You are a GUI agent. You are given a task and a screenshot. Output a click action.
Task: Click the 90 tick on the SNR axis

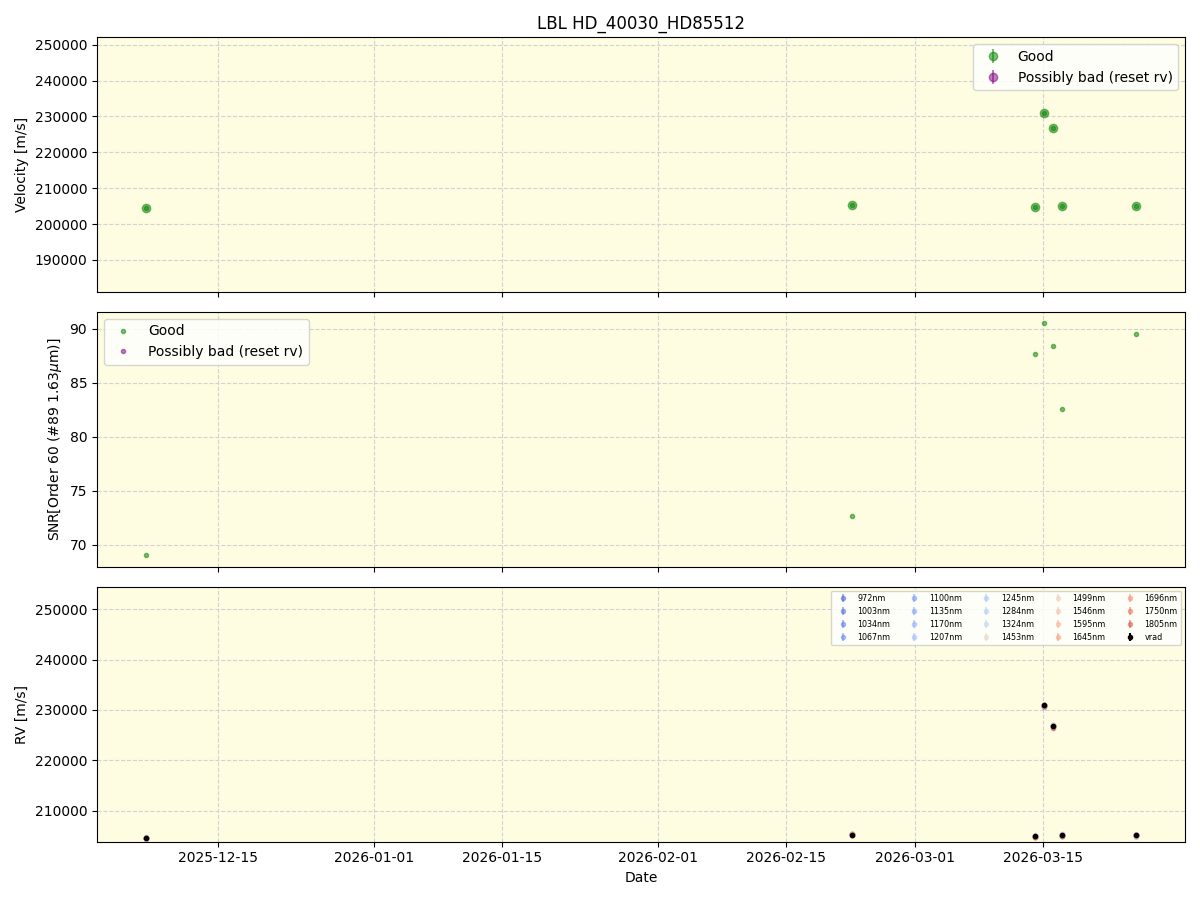[80, 329]
